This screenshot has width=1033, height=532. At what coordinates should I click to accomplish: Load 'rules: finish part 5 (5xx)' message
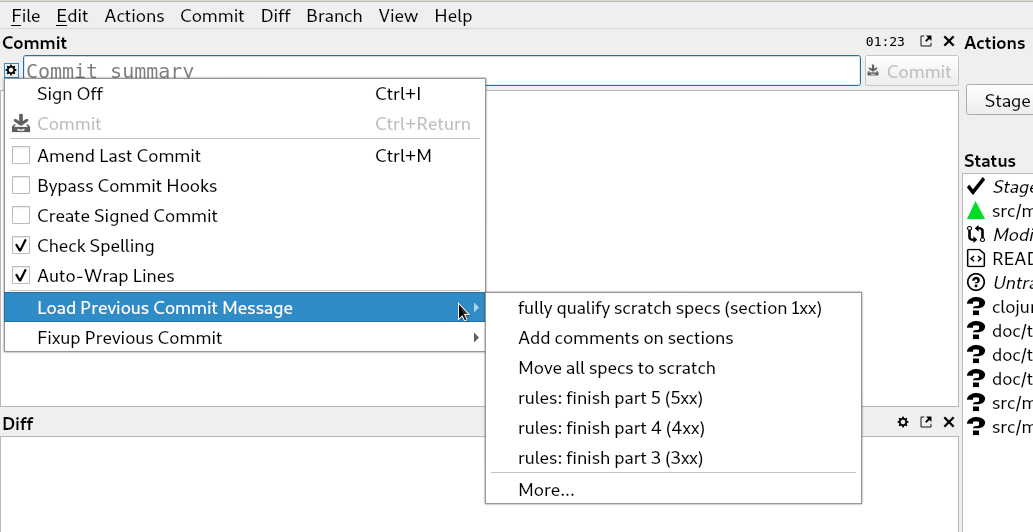coord(673,398)
